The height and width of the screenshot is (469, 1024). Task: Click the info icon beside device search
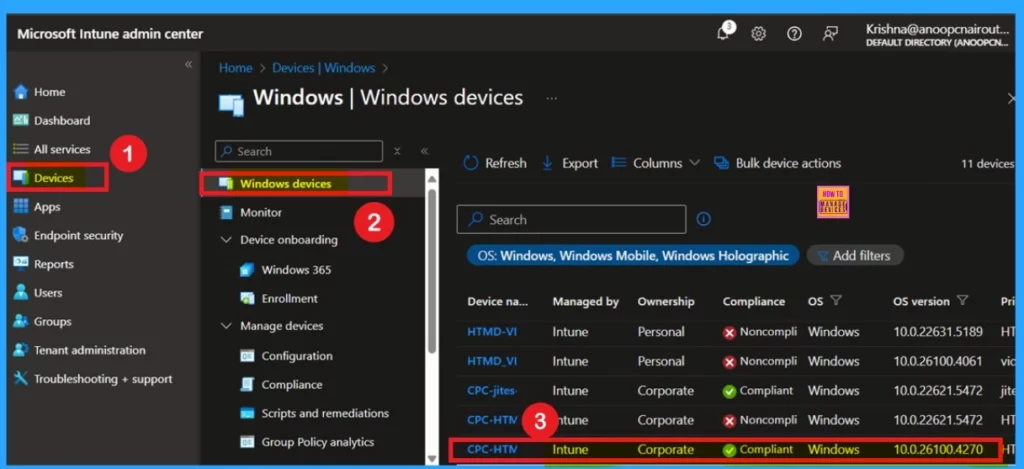703,219
